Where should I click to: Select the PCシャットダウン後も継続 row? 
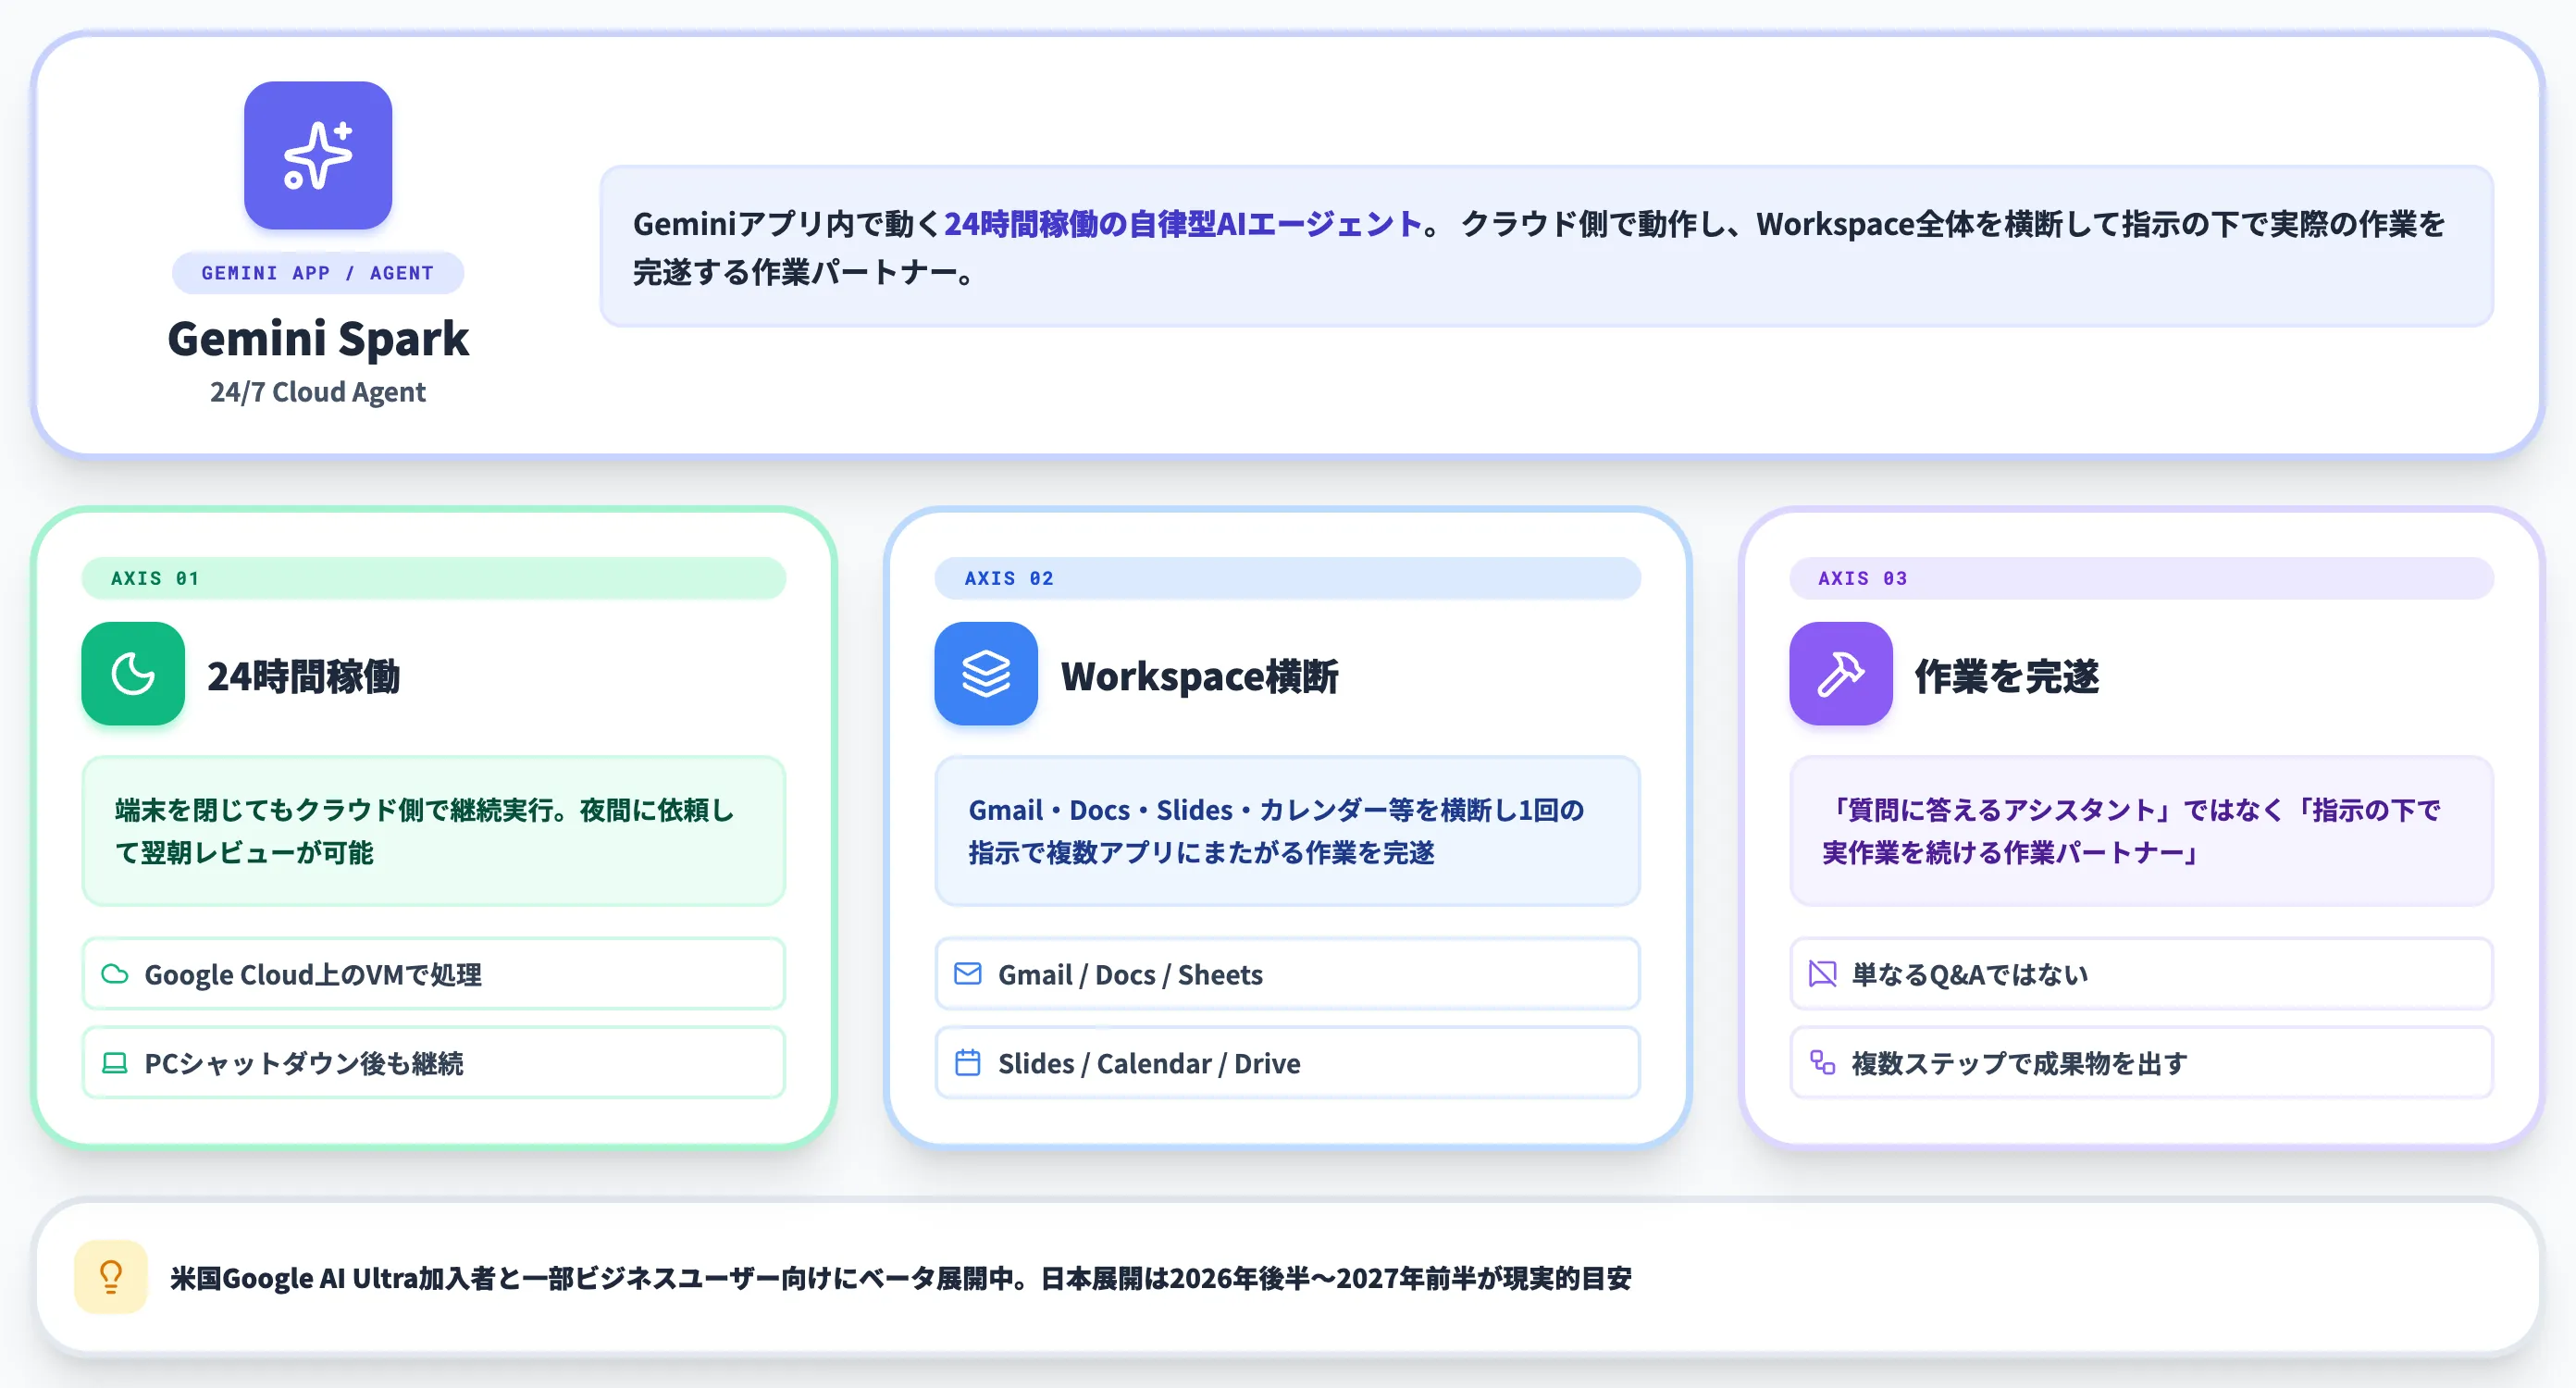[x=433, y=1063]
